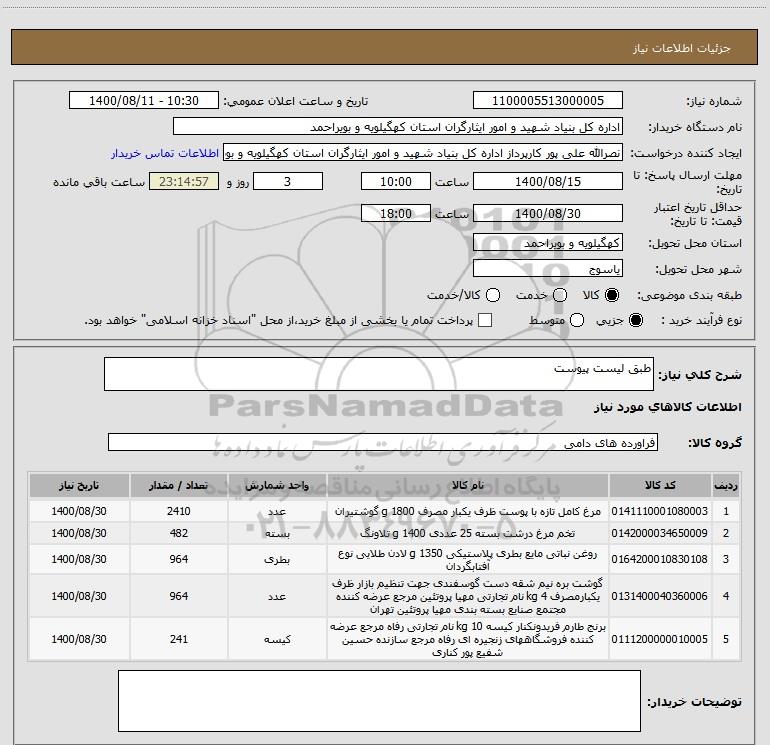Click the request creator name field

423,153
